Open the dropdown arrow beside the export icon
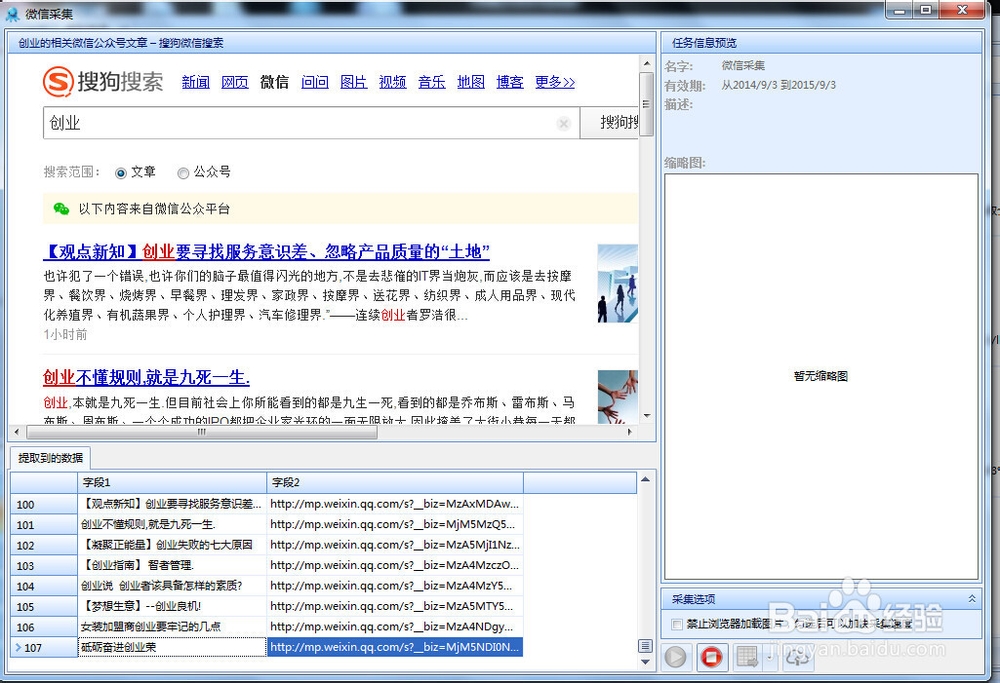 point(770,656)
